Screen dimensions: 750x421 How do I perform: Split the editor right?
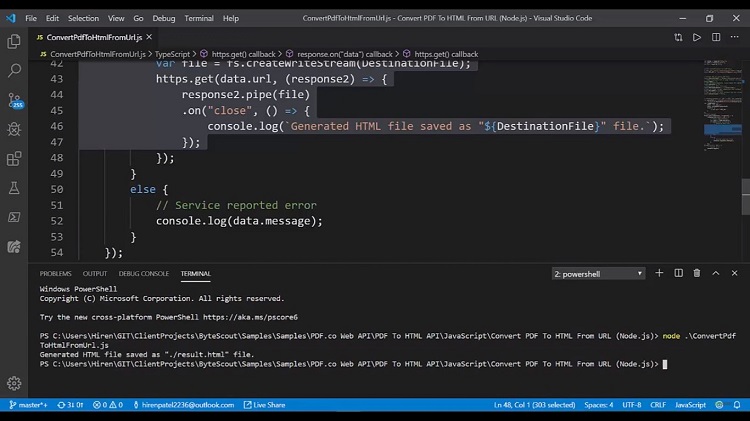click(716, 37)
